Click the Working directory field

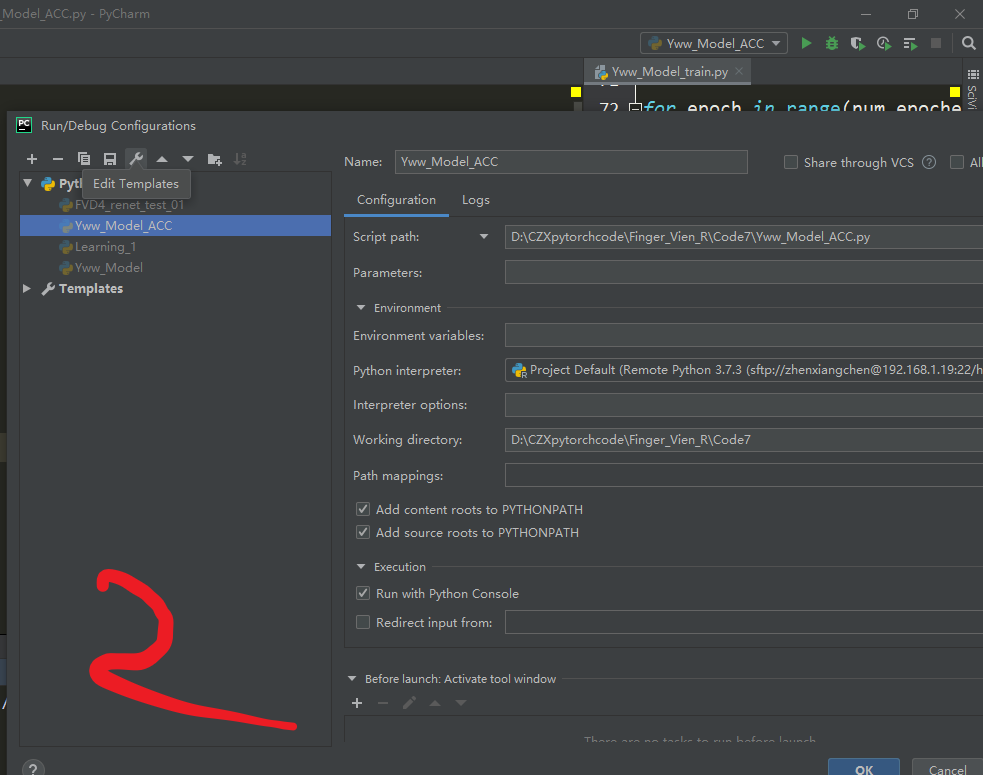pyautogui.click(x=744, y=440)
